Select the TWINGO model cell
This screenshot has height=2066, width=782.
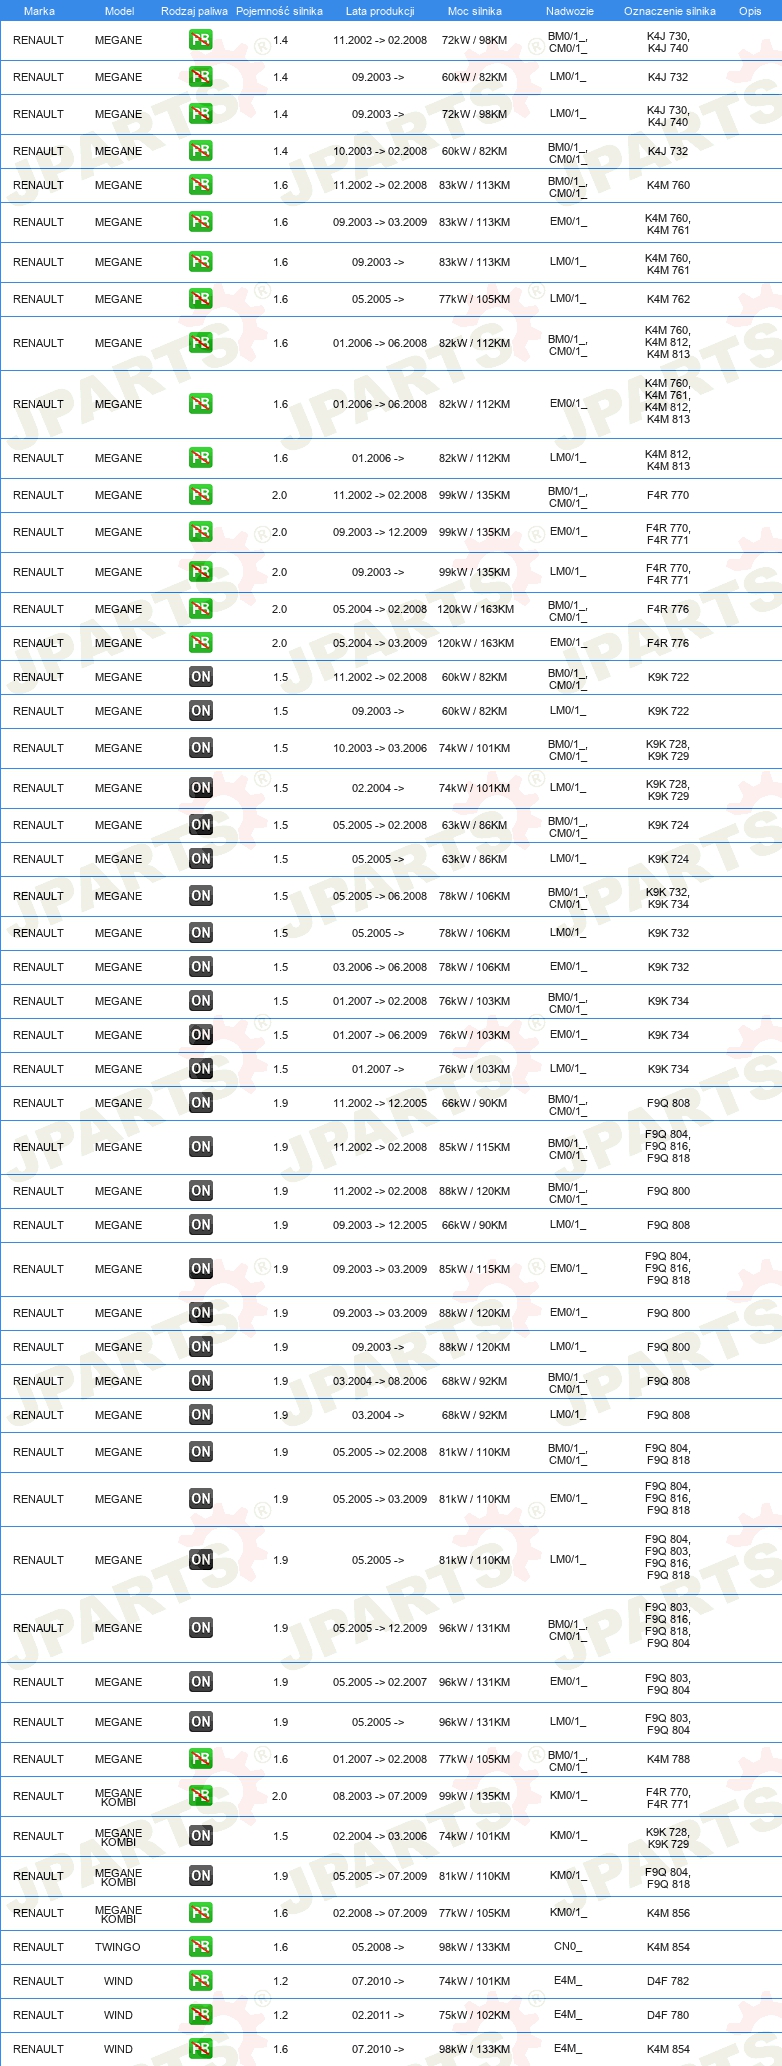pyautogui.click(x=118, y=1947)
